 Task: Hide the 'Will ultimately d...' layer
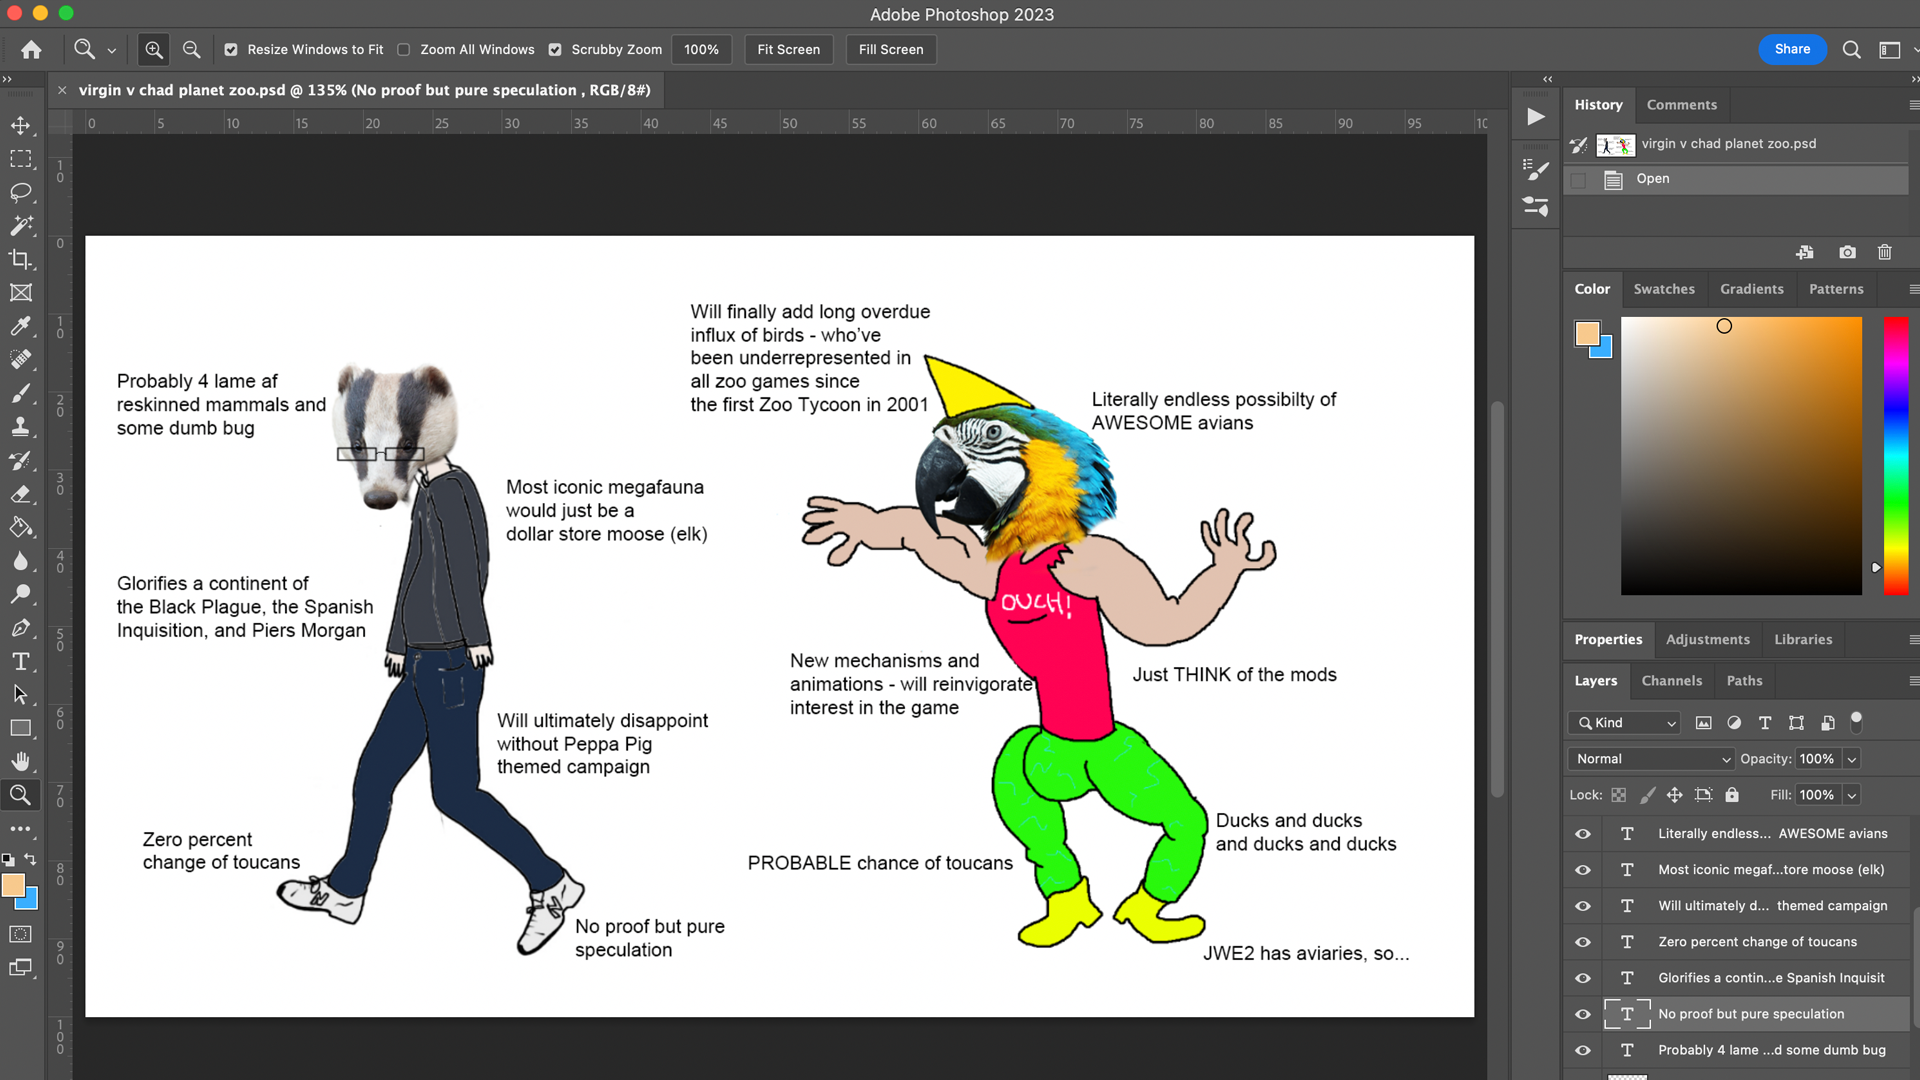(x=1583, y=905)
